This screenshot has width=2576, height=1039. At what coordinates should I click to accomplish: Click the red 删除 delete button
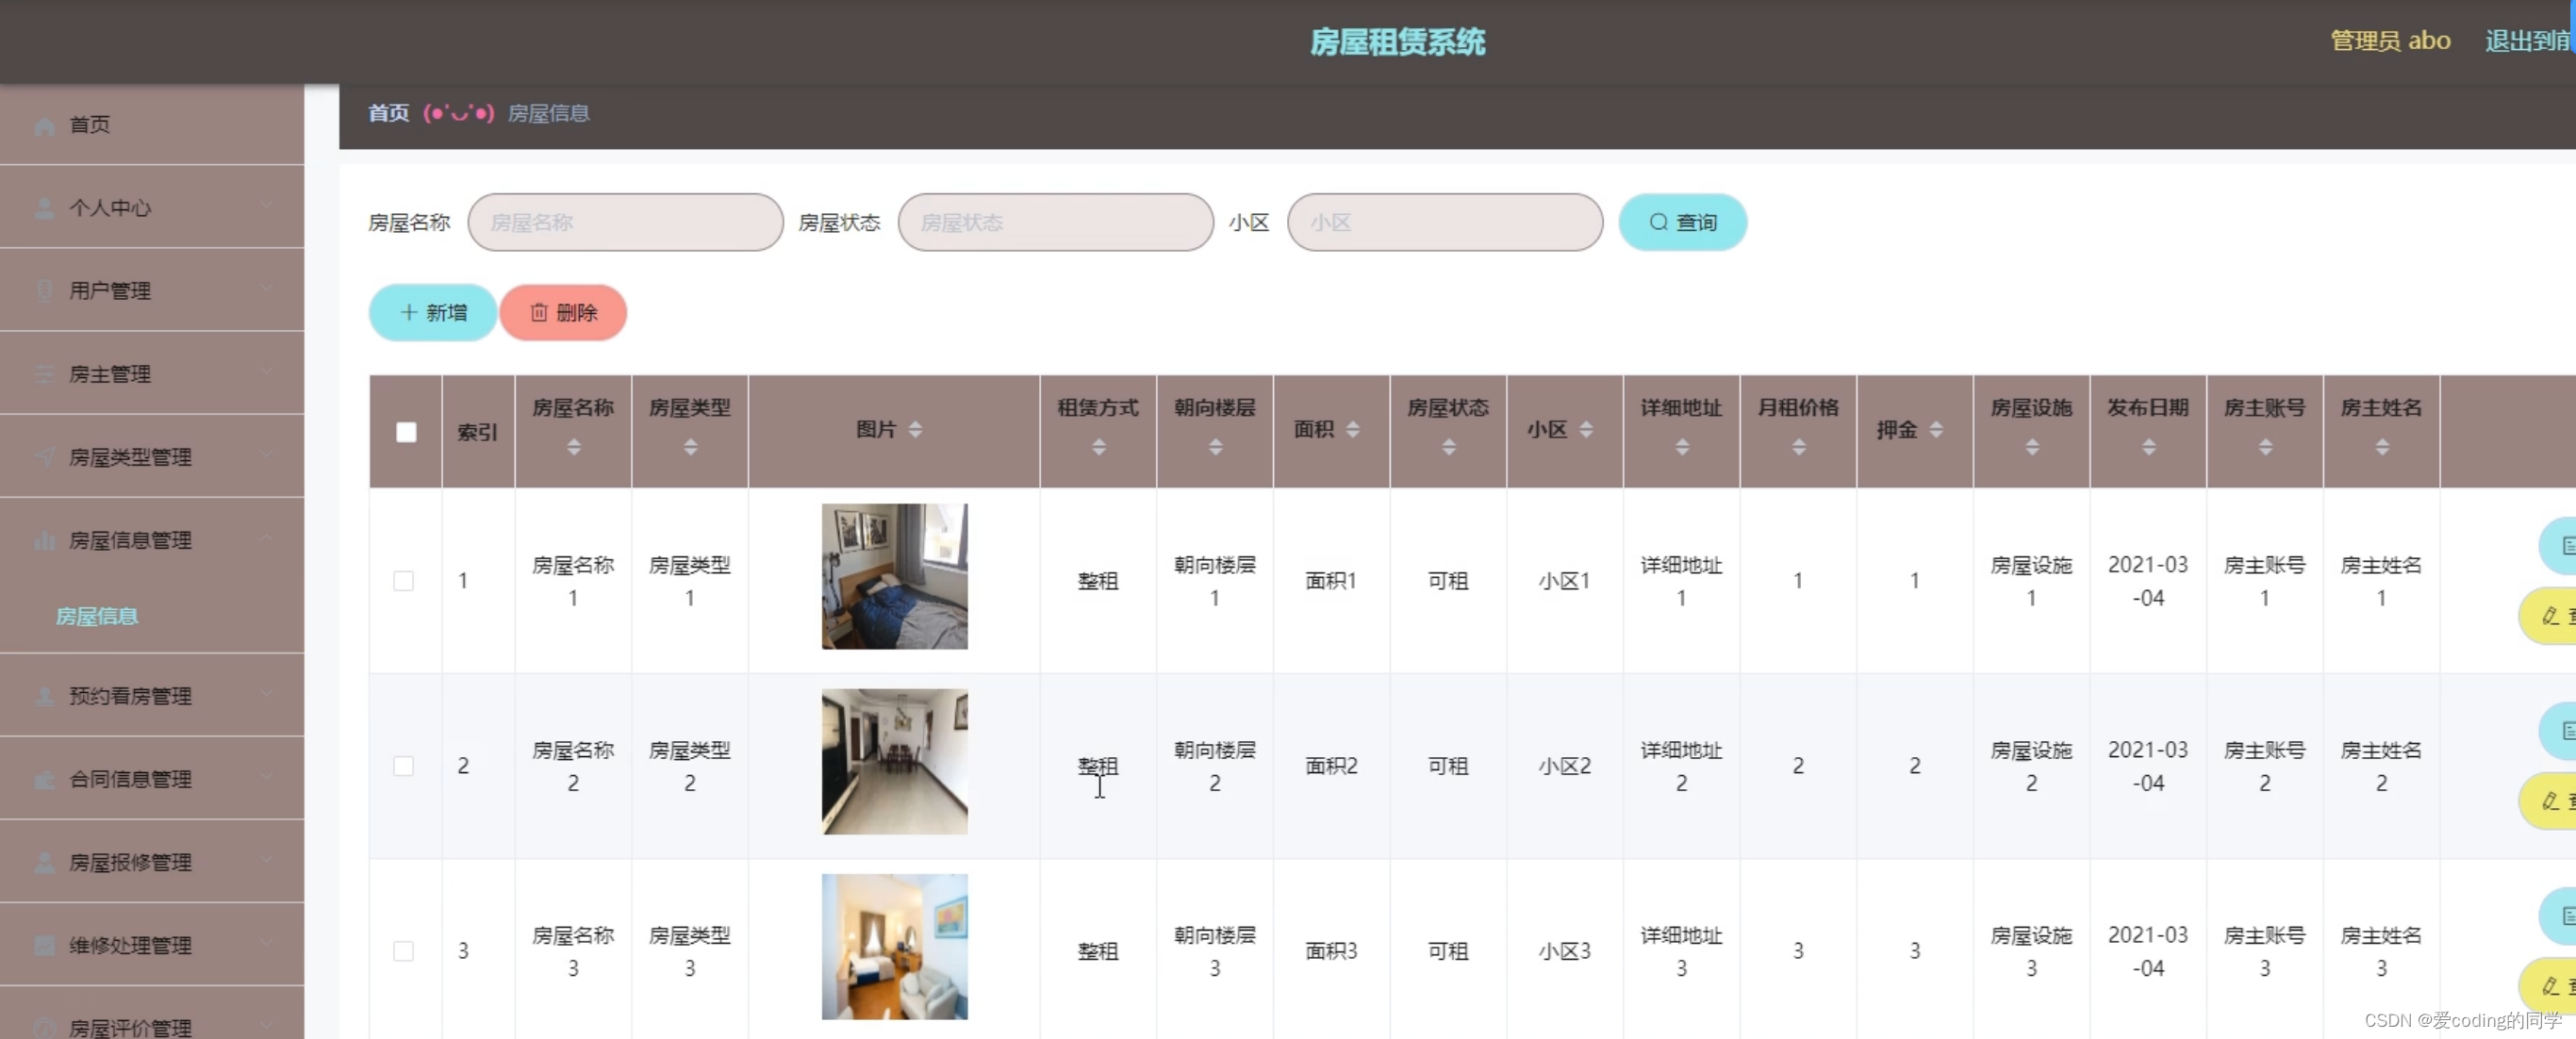pyautogui.click(x=563, y=313)
